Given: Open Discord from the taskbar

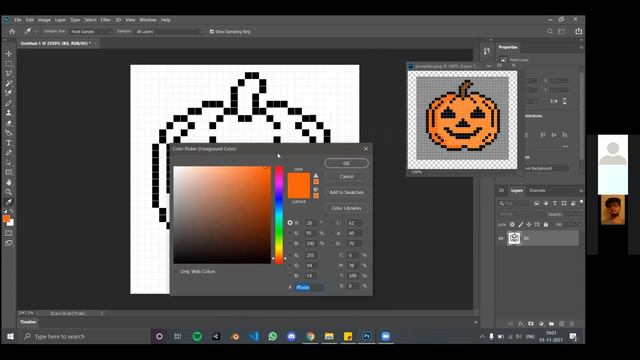Looking at the screenshot, I should [x=291, y=336].
